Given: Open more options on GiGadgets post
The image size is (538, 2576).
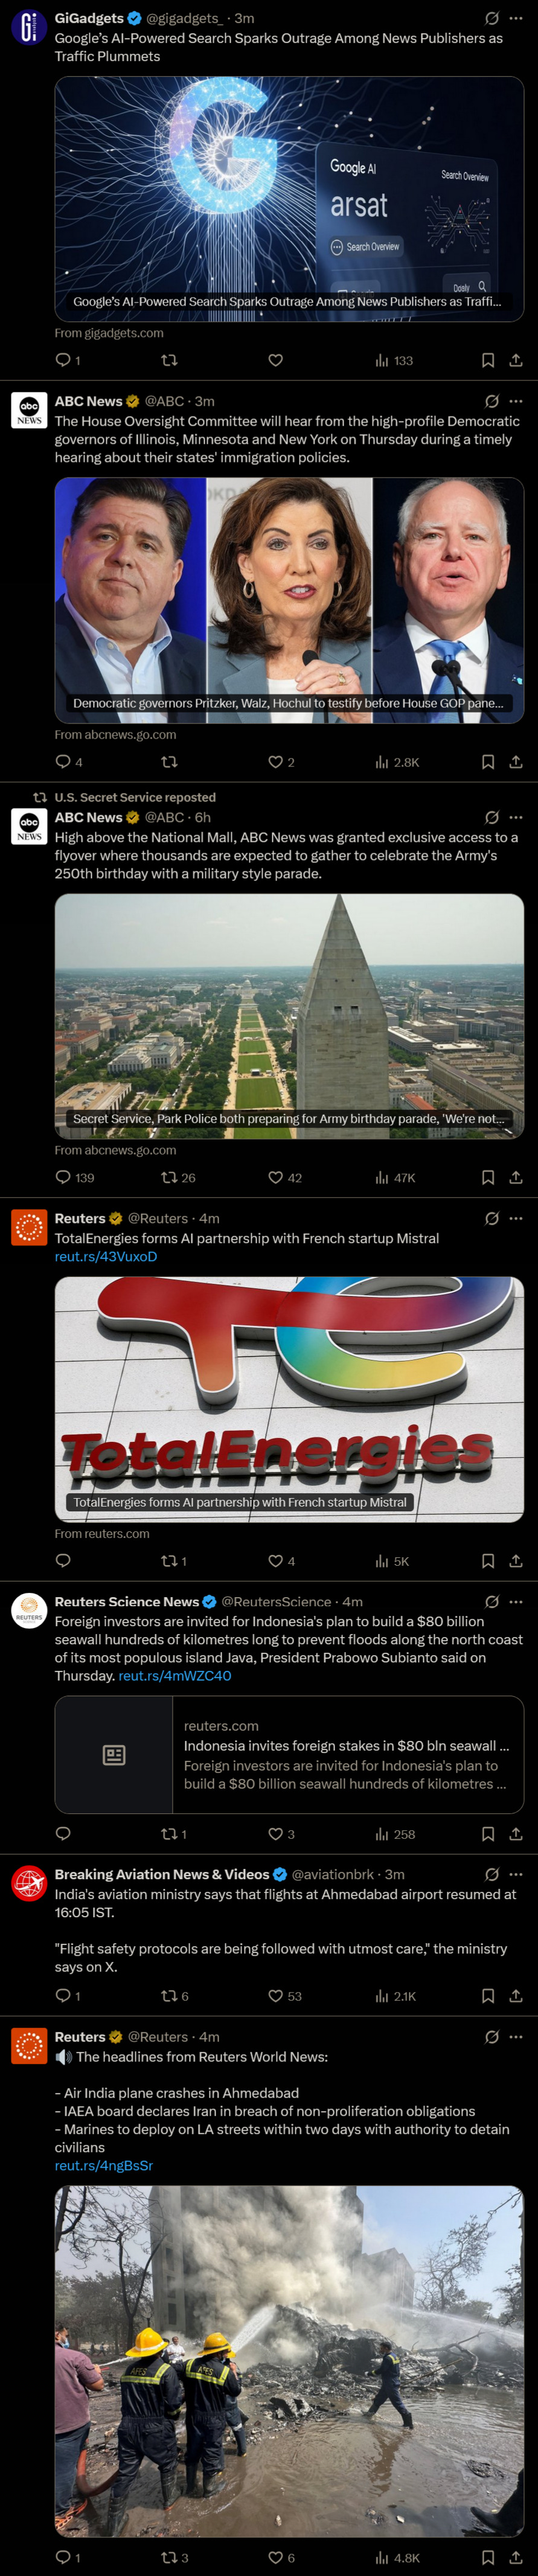Looking at the screenshot, I should (x=516, y=18).
